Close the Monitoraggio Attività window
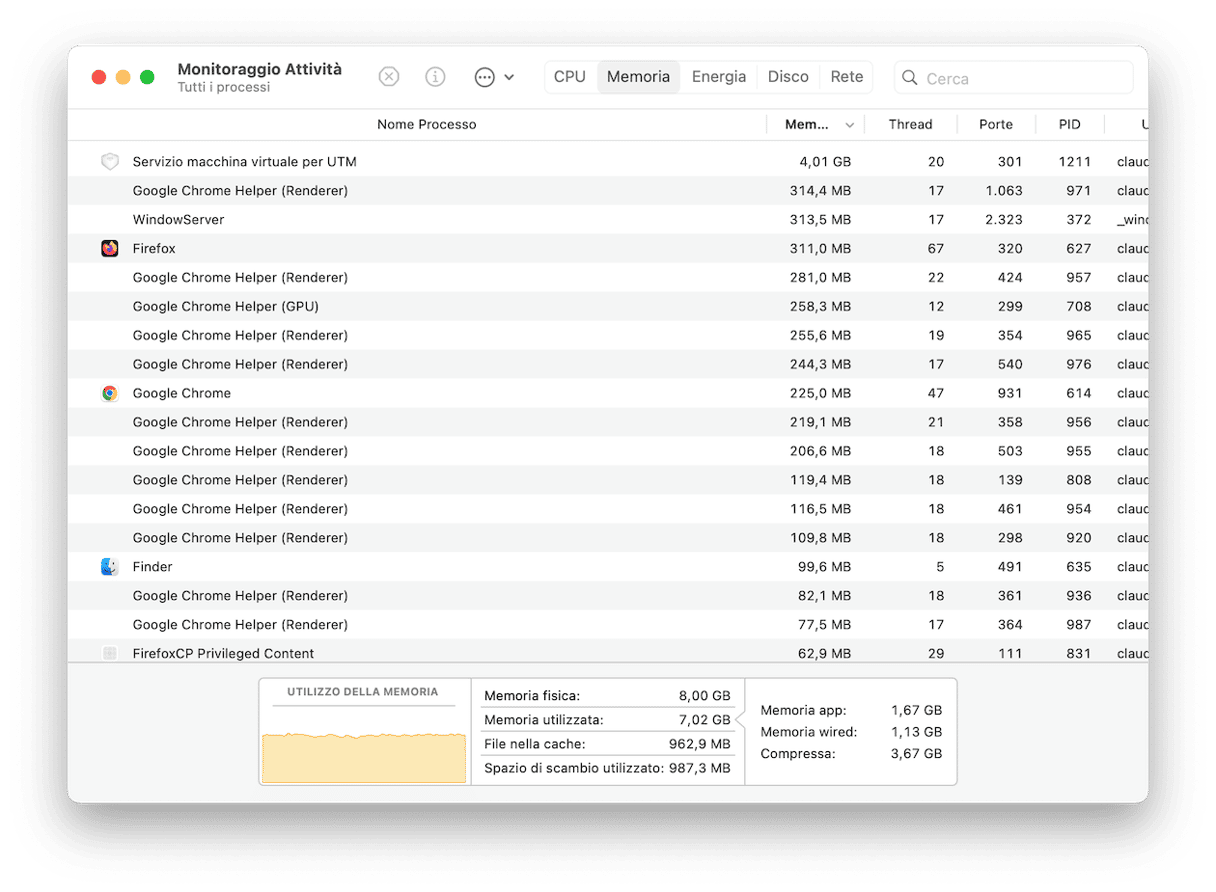1216x892 pixels. coord(99,77)
